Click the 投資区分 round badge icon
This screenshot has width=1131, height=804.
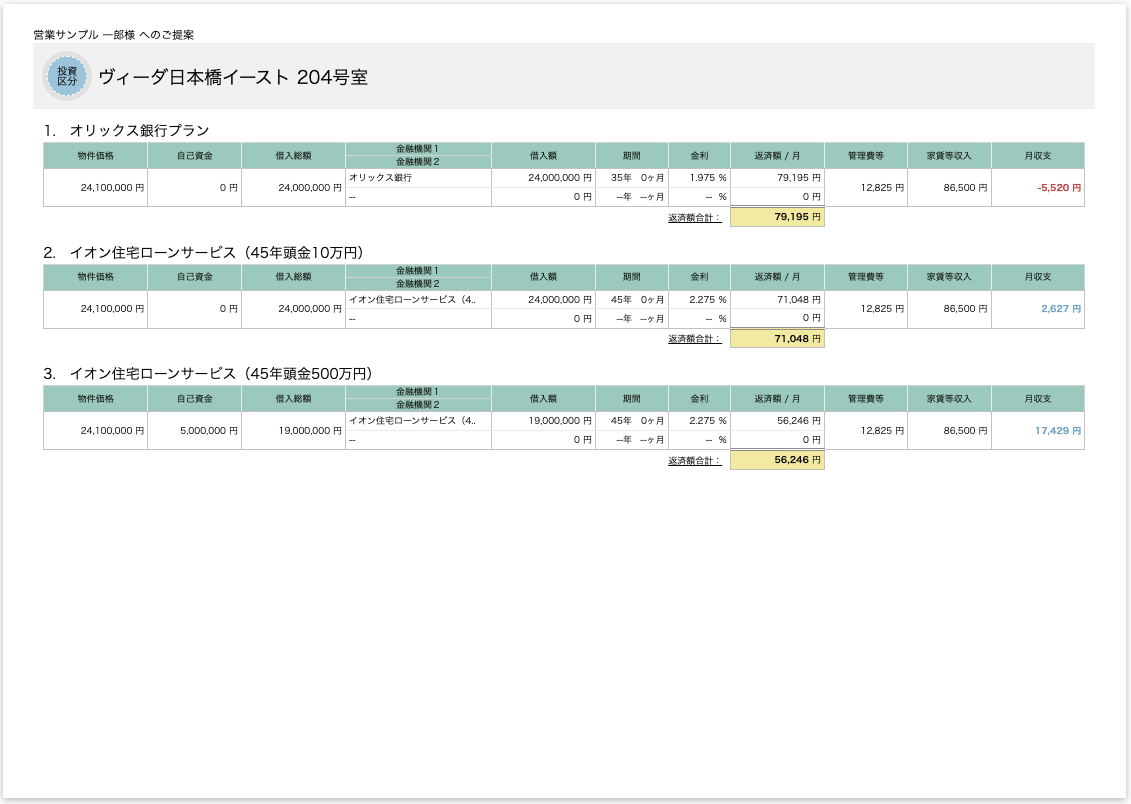[67, 76]
